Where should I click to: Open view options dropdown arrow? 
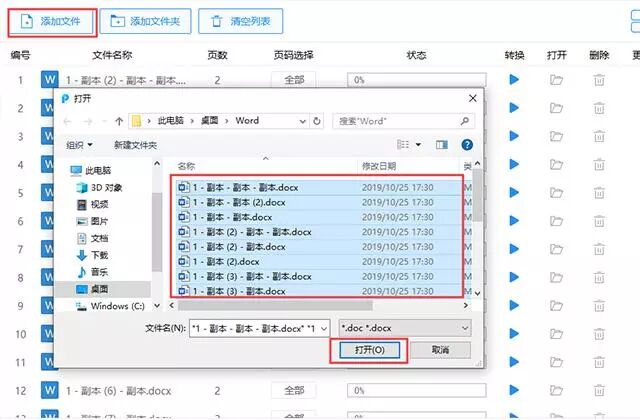[418, 144]
